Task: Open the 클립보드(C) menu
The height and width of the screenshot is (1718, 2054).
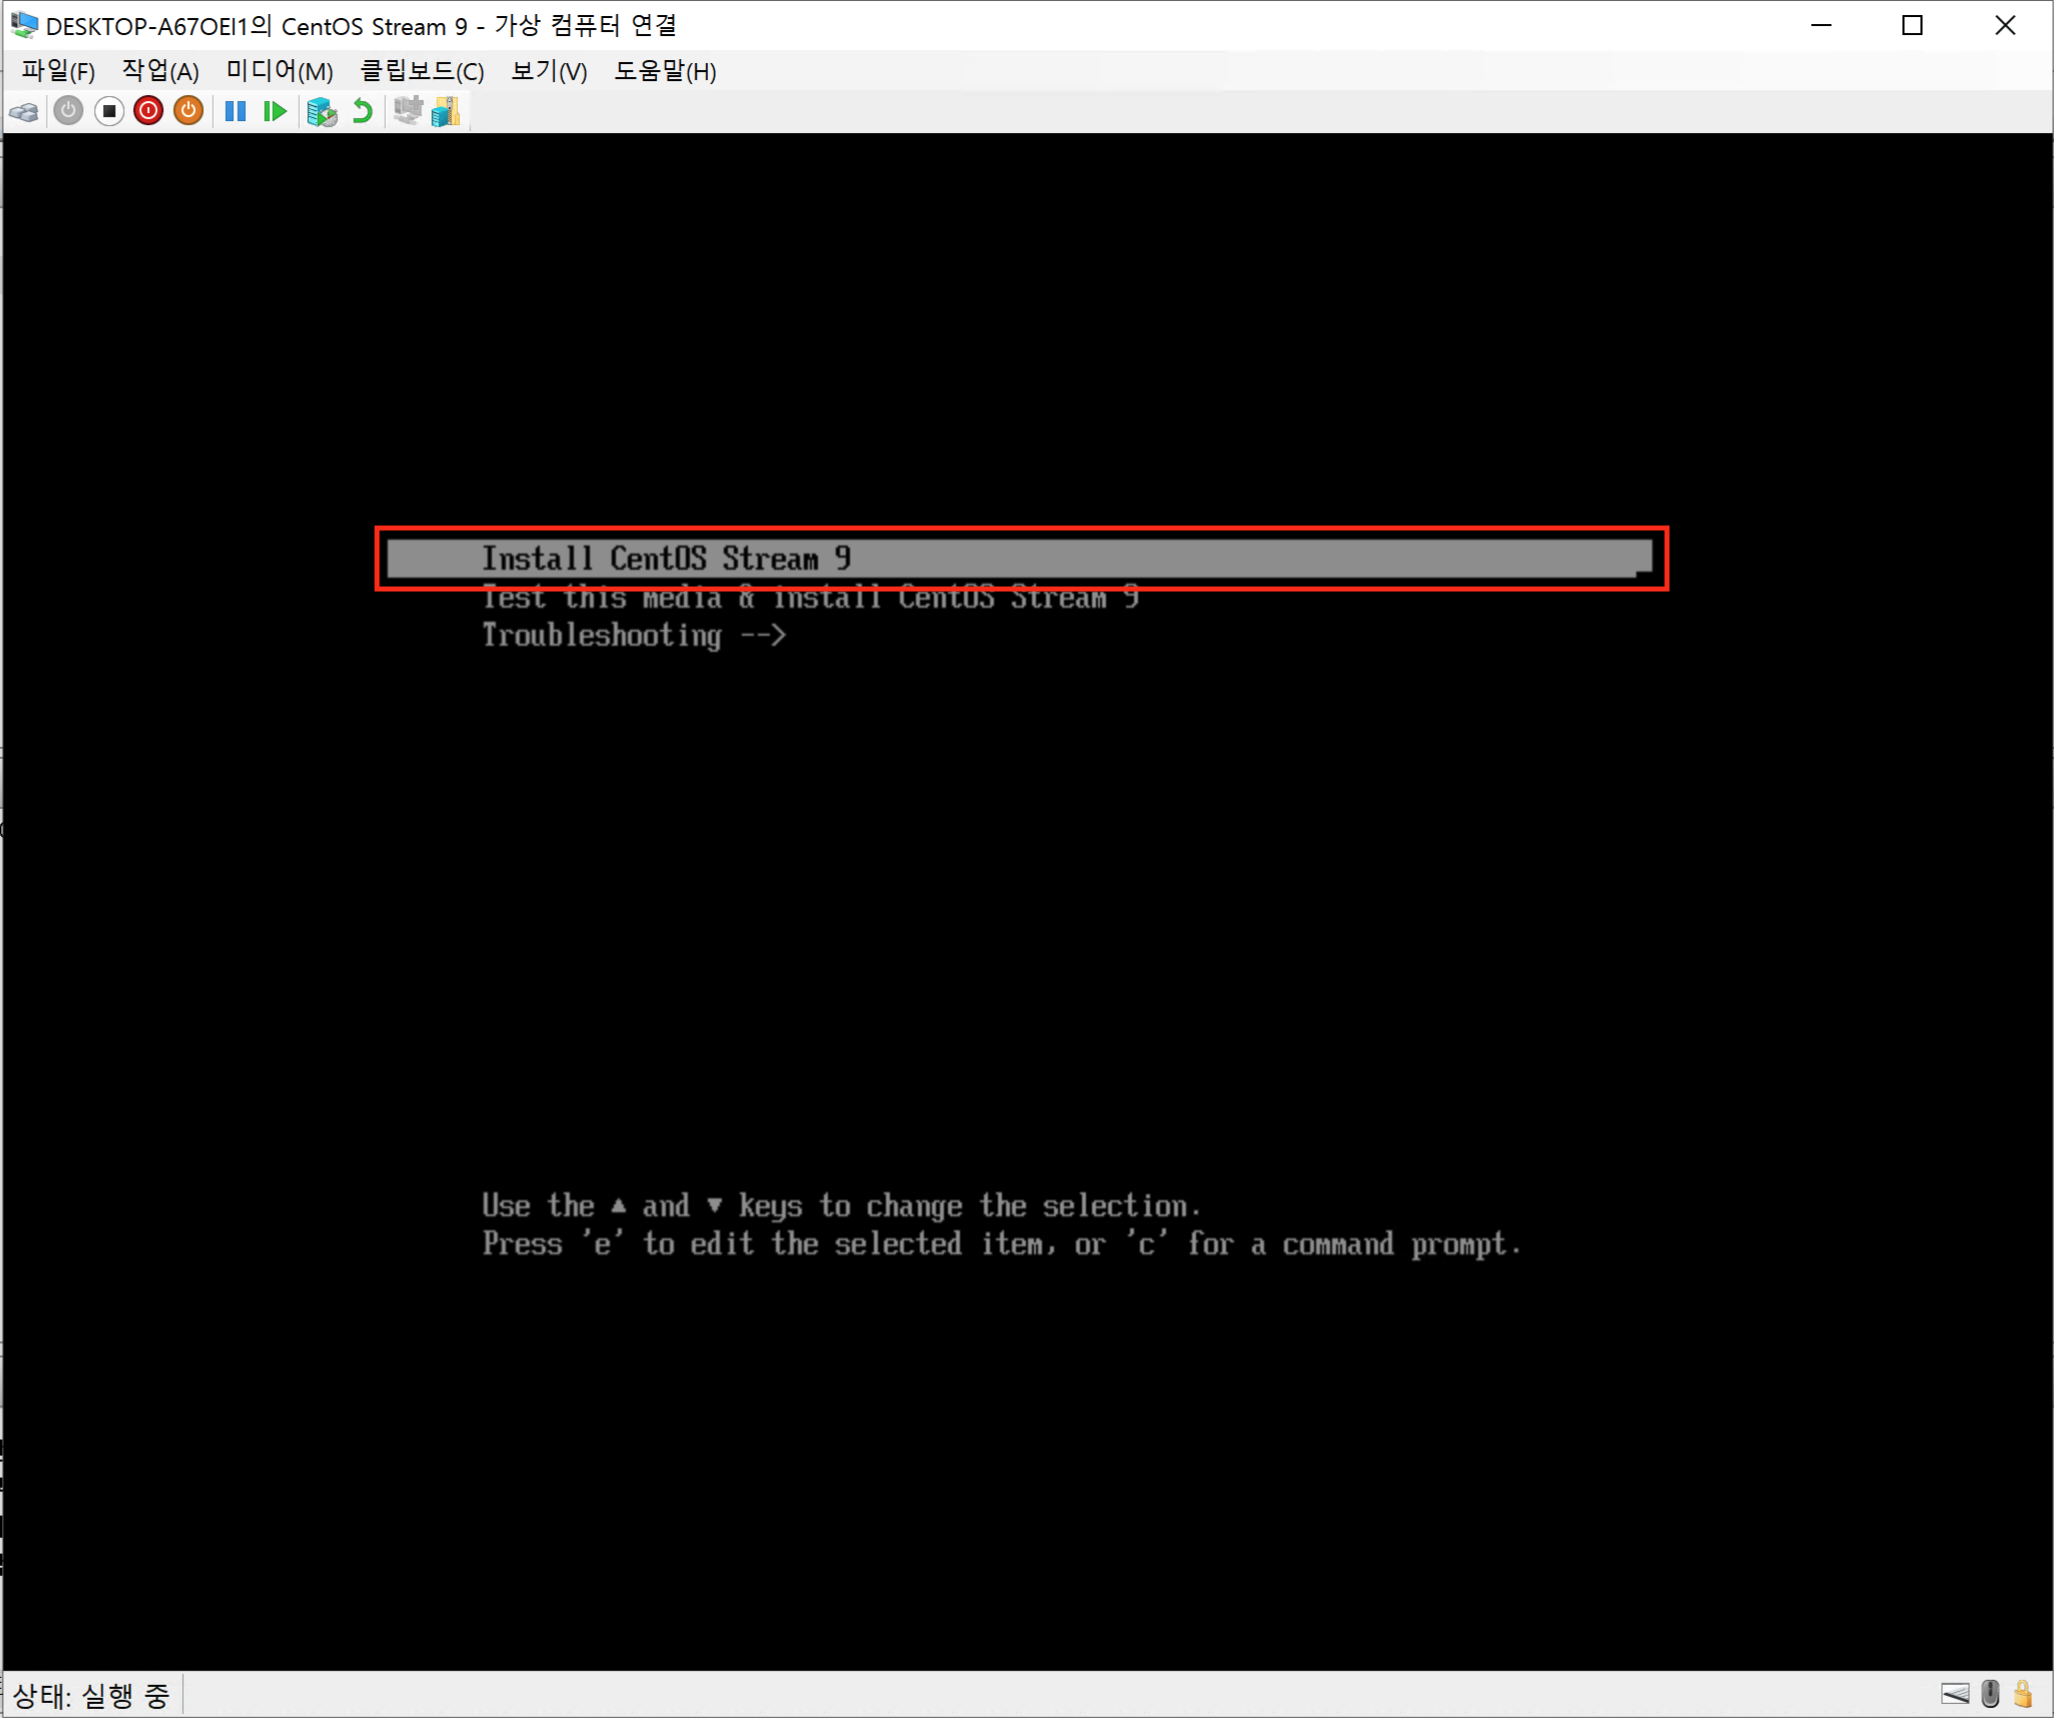Action: (421, 71)
